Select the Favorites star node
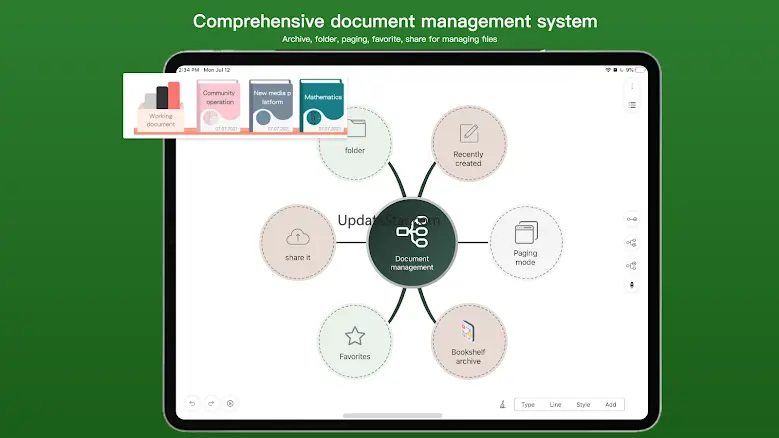The image size is (779, 438). click(x=355, y=342)
